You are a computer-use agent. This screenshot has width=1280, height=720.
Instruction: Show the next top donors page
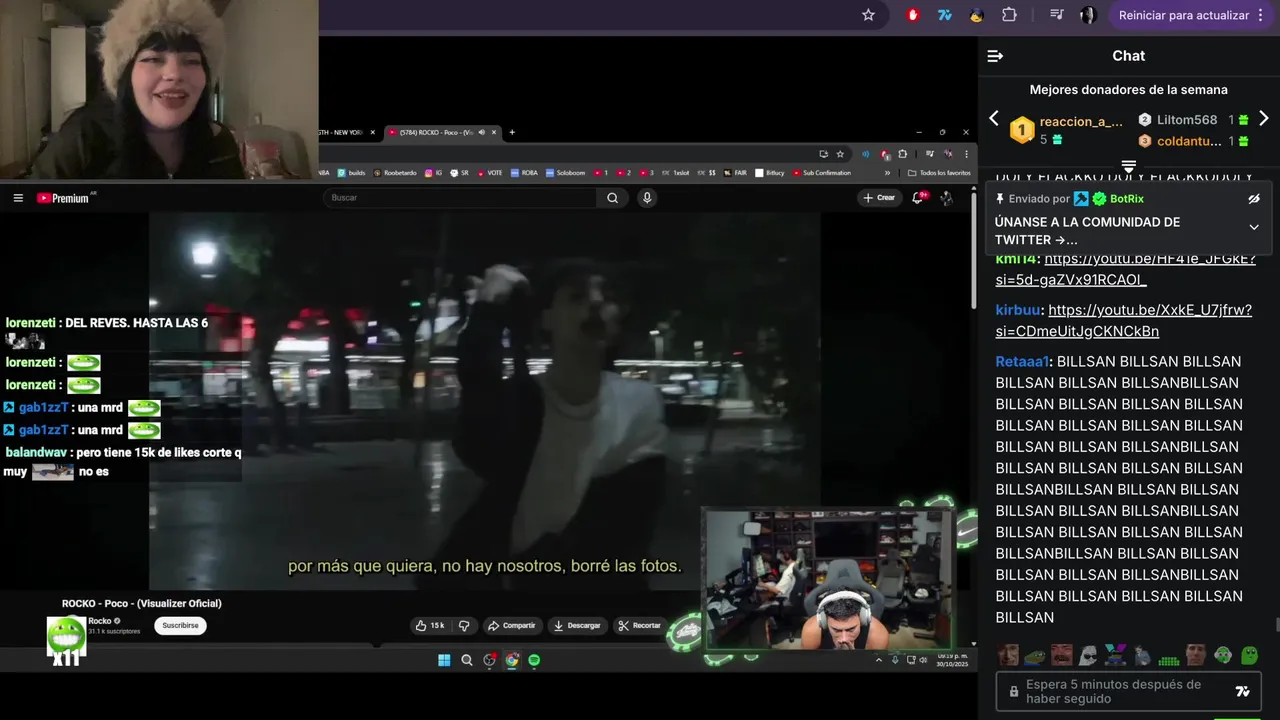[1263, 118]
